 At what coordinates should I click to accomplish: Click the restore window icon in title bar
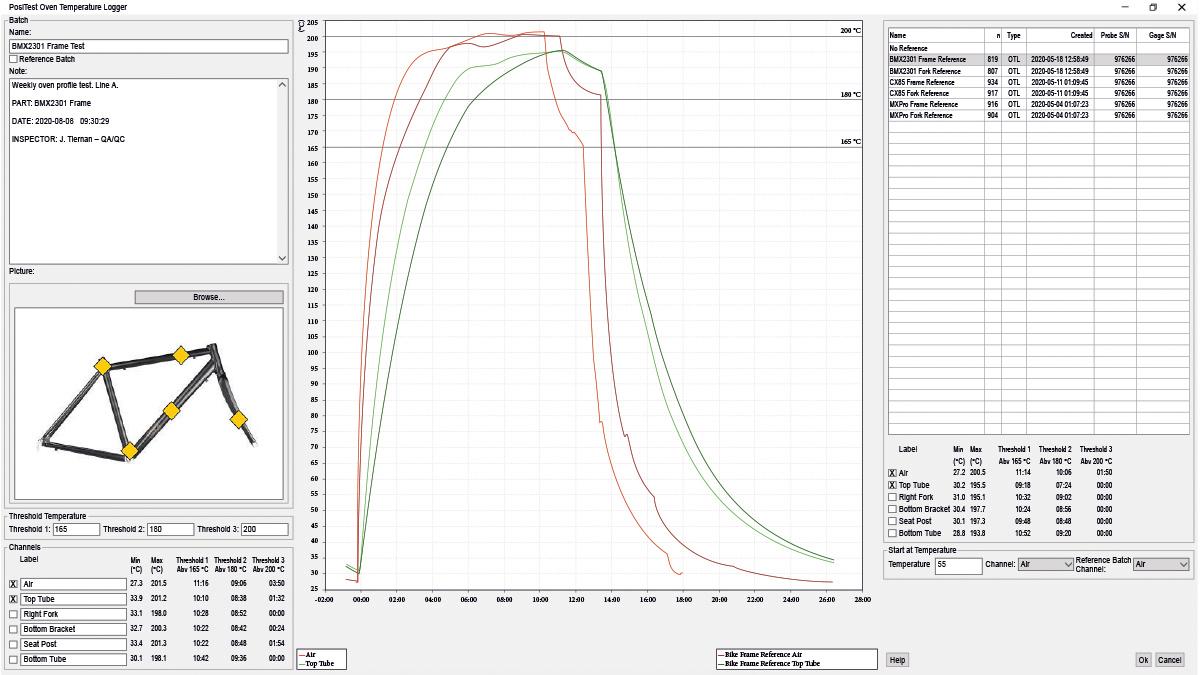pyautogui.click(x=1152, y=7)
